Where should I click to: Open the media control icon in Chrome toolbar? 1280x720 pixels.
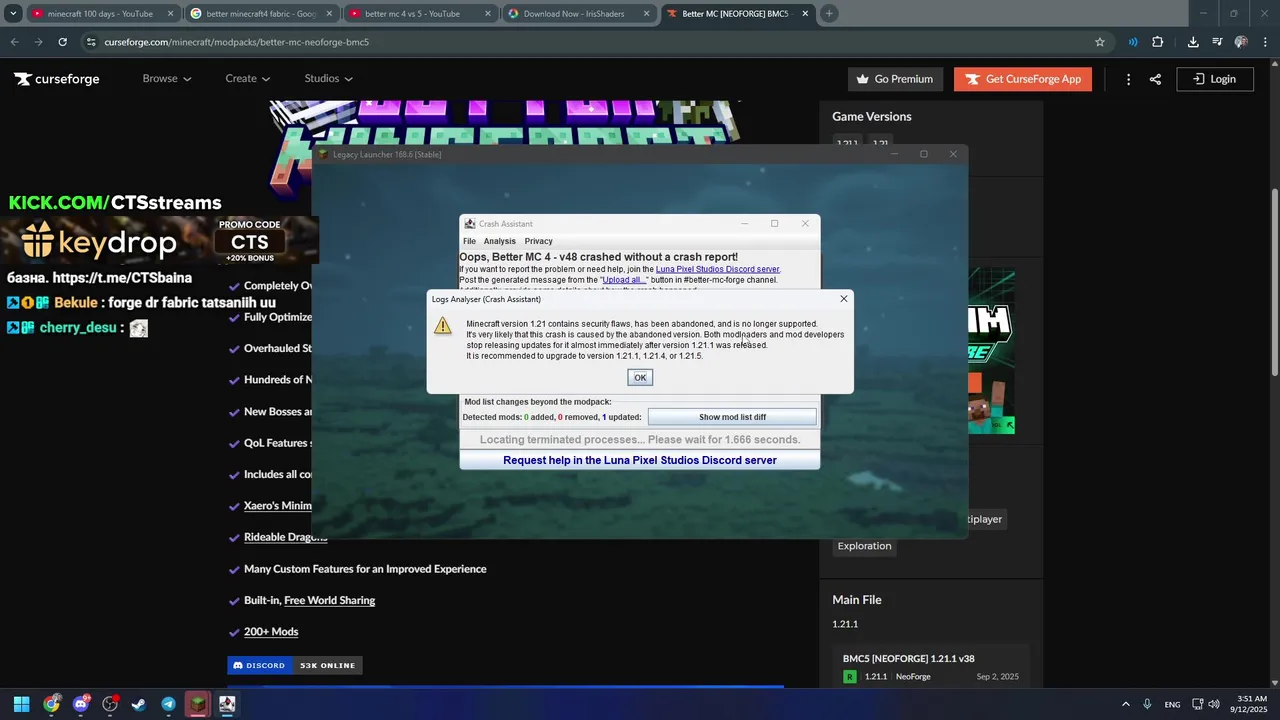click(x=1217, y=42)
